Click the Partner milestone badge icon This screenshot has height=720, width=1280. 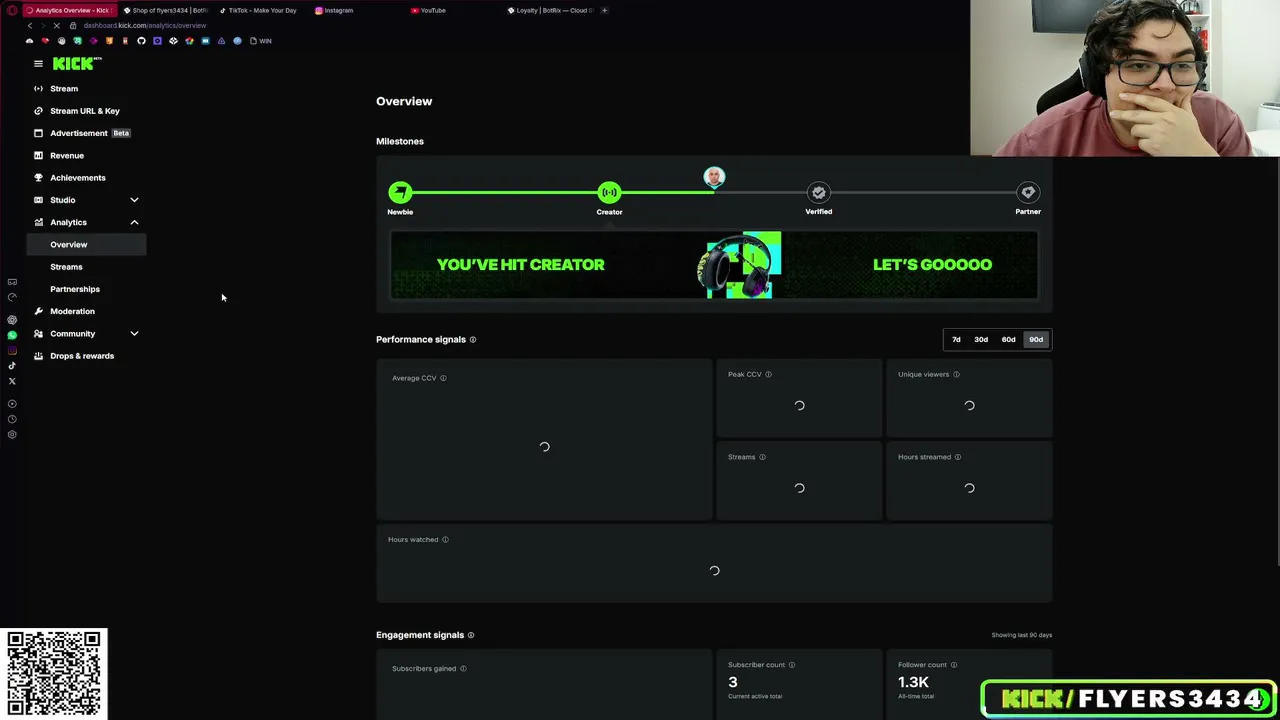click(1028, 192)
